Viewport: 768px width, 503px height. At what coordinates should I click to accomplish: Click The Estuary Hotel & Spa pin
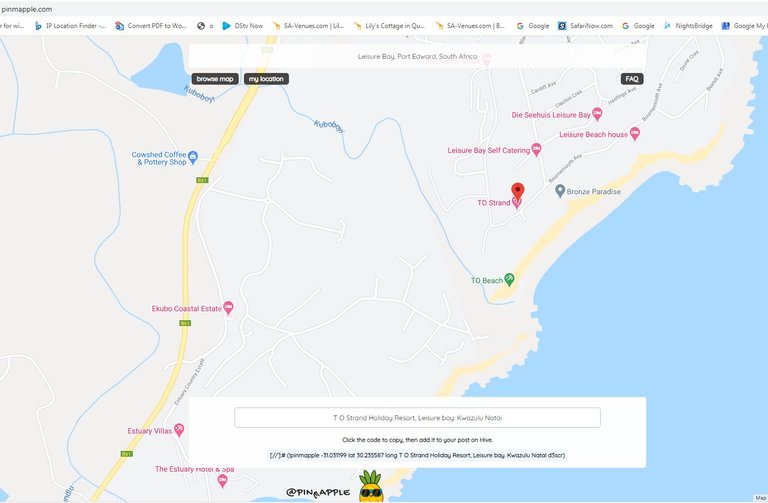coord(222,481)
